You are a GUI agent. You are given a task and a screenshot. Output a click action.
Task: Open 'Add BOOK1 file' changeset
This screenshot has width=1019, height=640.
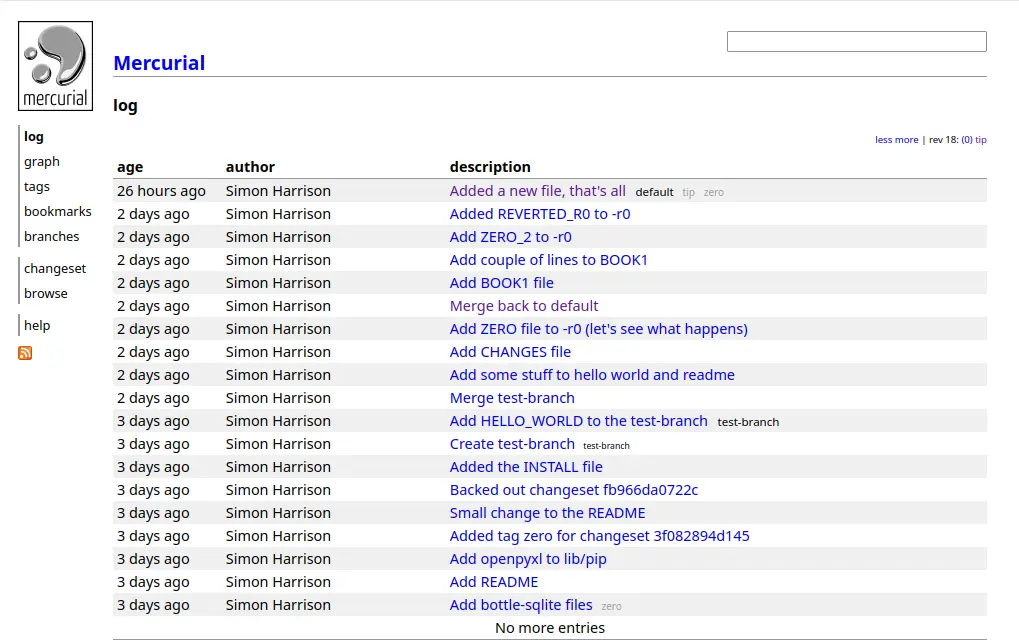point(502,283)
